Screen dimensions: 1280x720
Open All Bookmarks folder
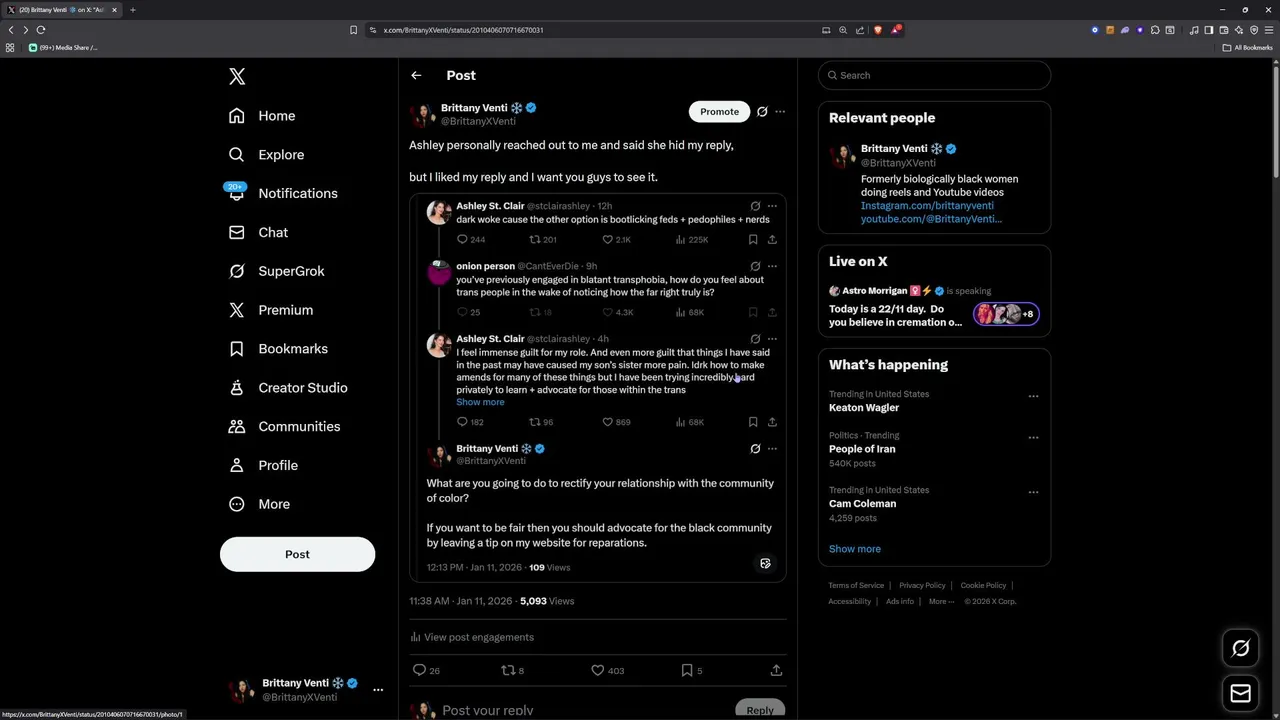pos(1247,47)
